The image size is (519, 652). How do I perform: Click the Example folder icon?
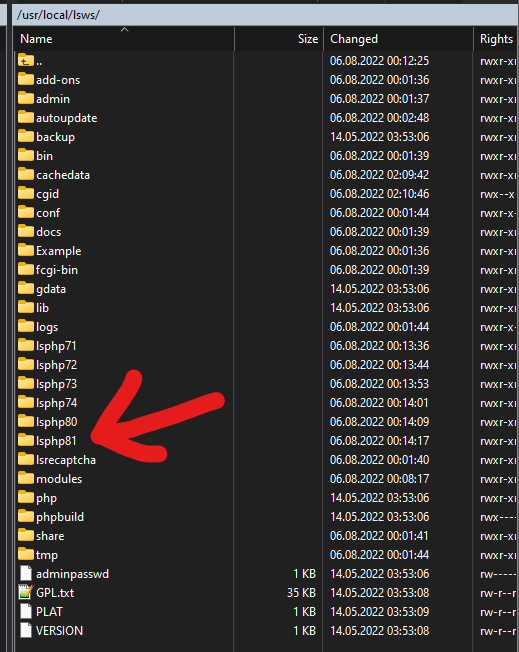(x=26, y=250)
